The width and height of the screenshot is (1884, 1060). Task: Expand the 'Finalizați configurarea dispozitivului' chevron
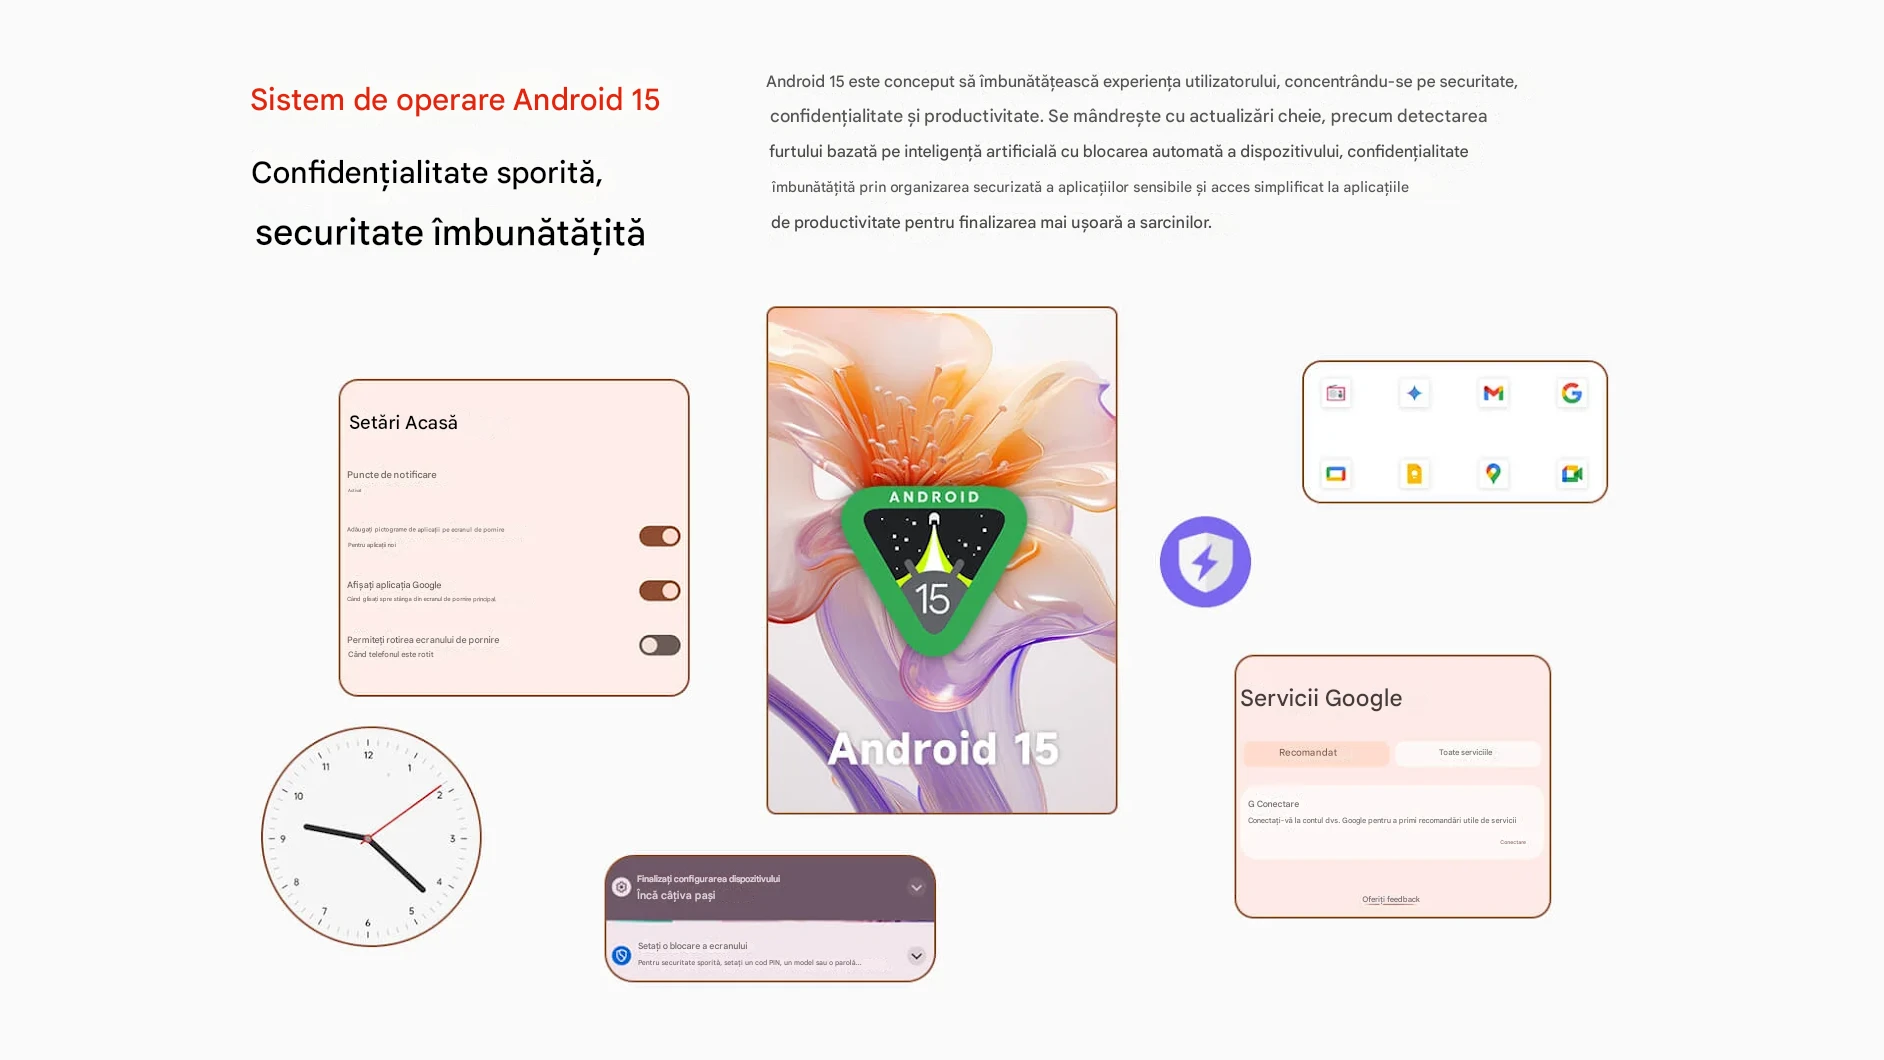click(916, 888)
